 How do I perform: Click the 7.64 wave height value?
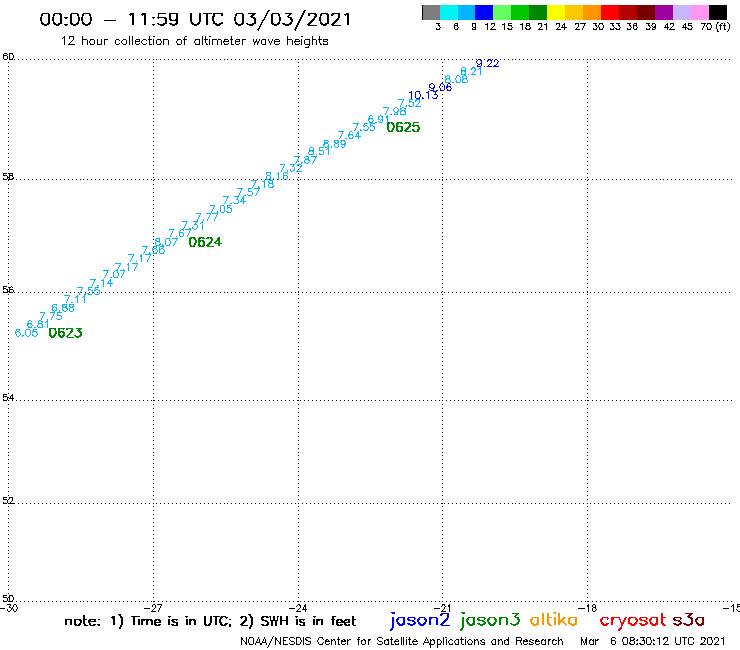(x=349, y=135)
